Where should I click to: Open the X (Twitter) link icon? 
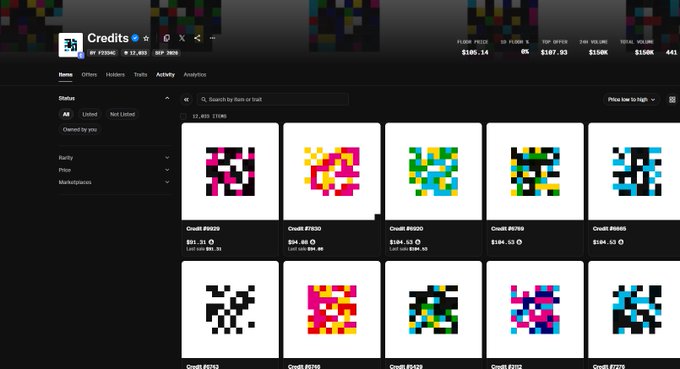tap(182, 38)
